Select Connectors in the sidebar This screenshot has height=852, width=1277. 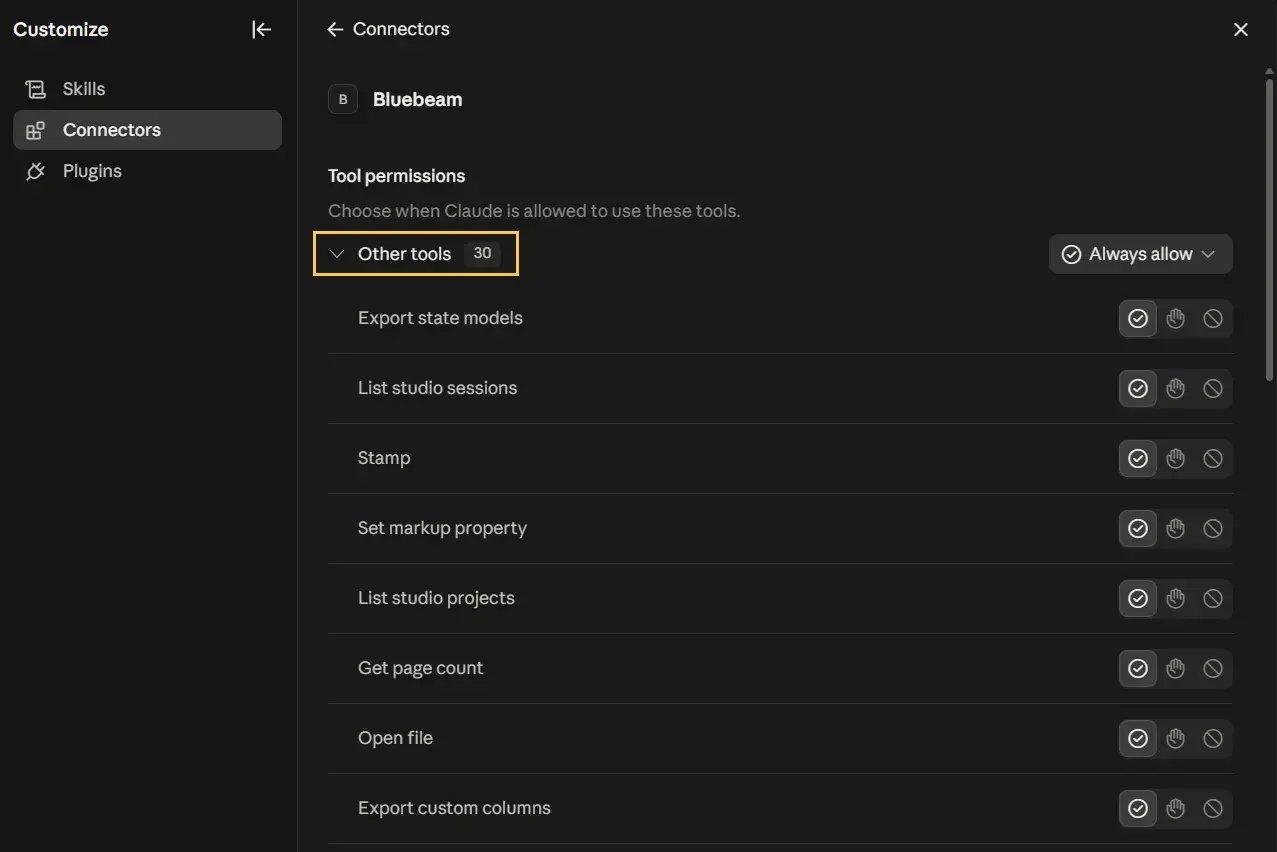tap(147, 130)
